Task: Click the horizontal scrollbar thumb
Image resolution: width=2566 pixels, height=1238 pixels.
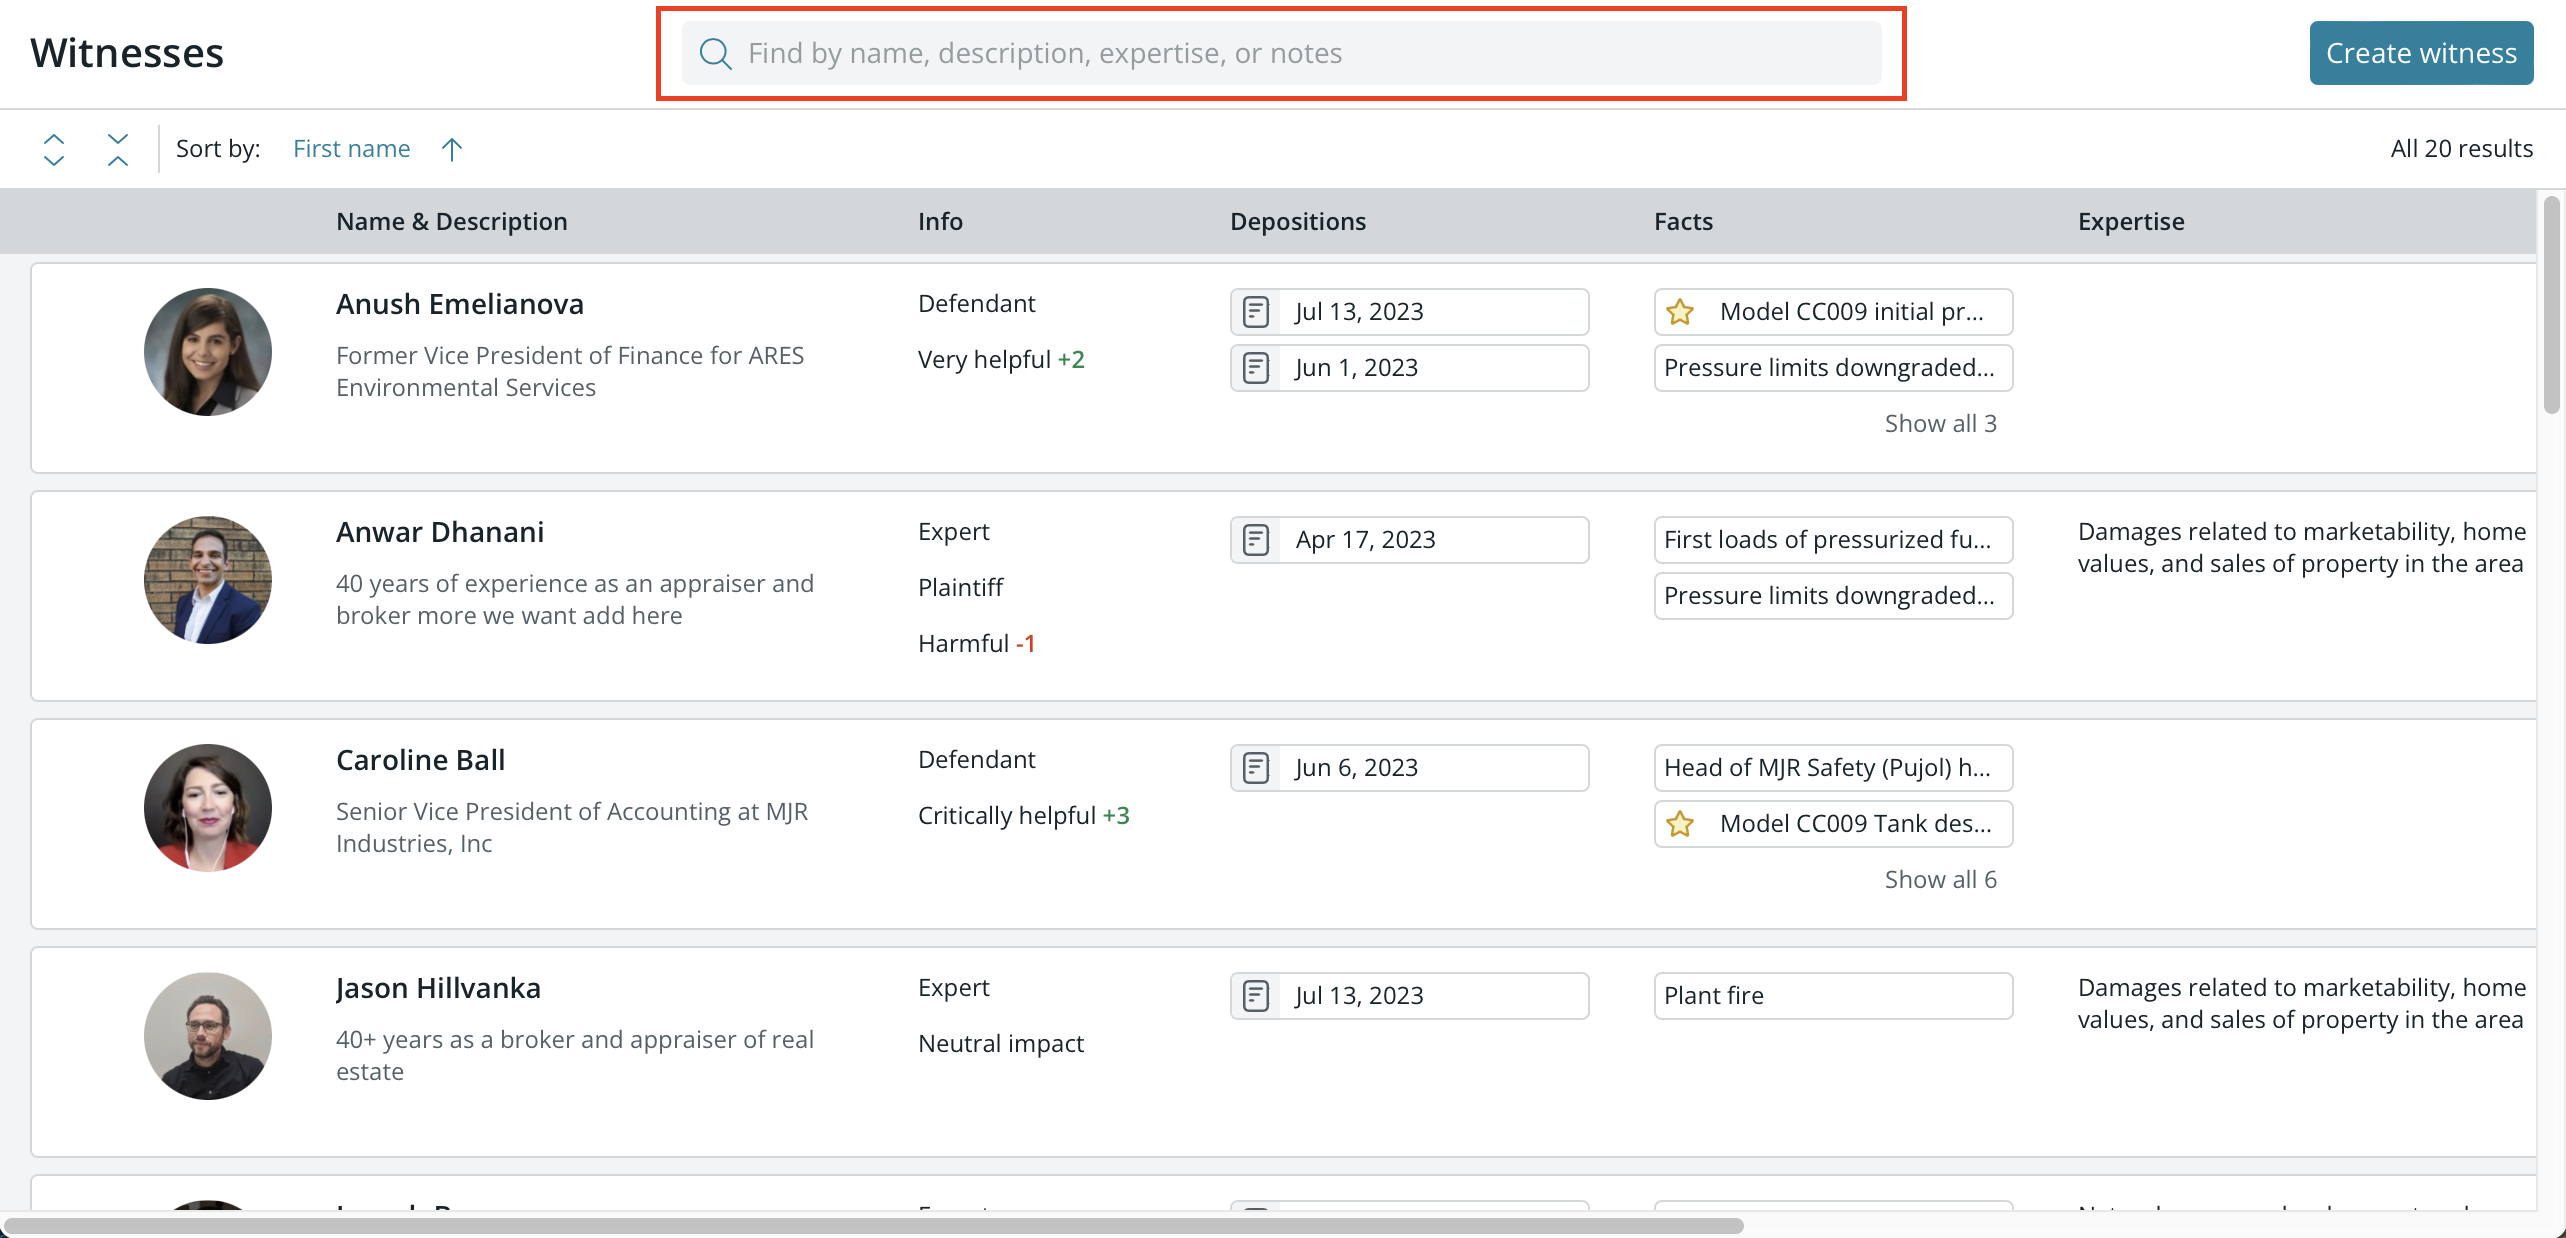Action: point(873,1226)
